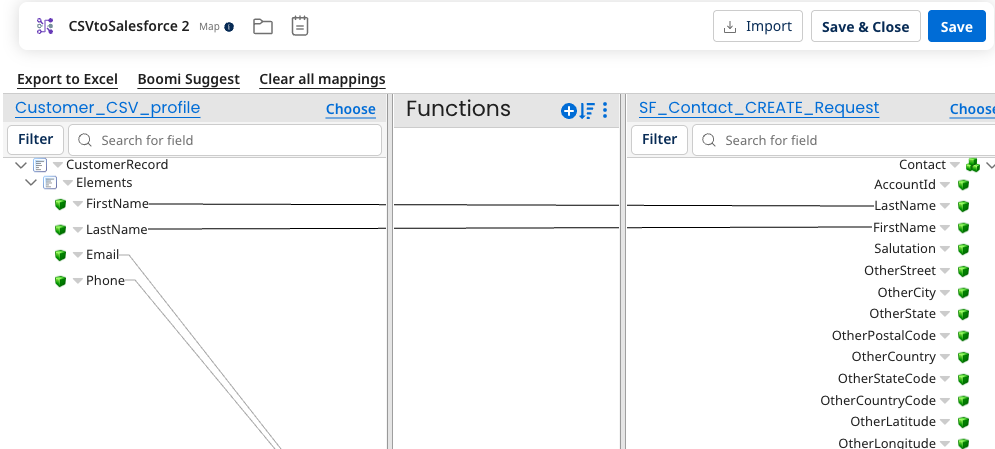Click green cube beside OtherStreet
Screen dimensions: 995x449
coord(963,271)
